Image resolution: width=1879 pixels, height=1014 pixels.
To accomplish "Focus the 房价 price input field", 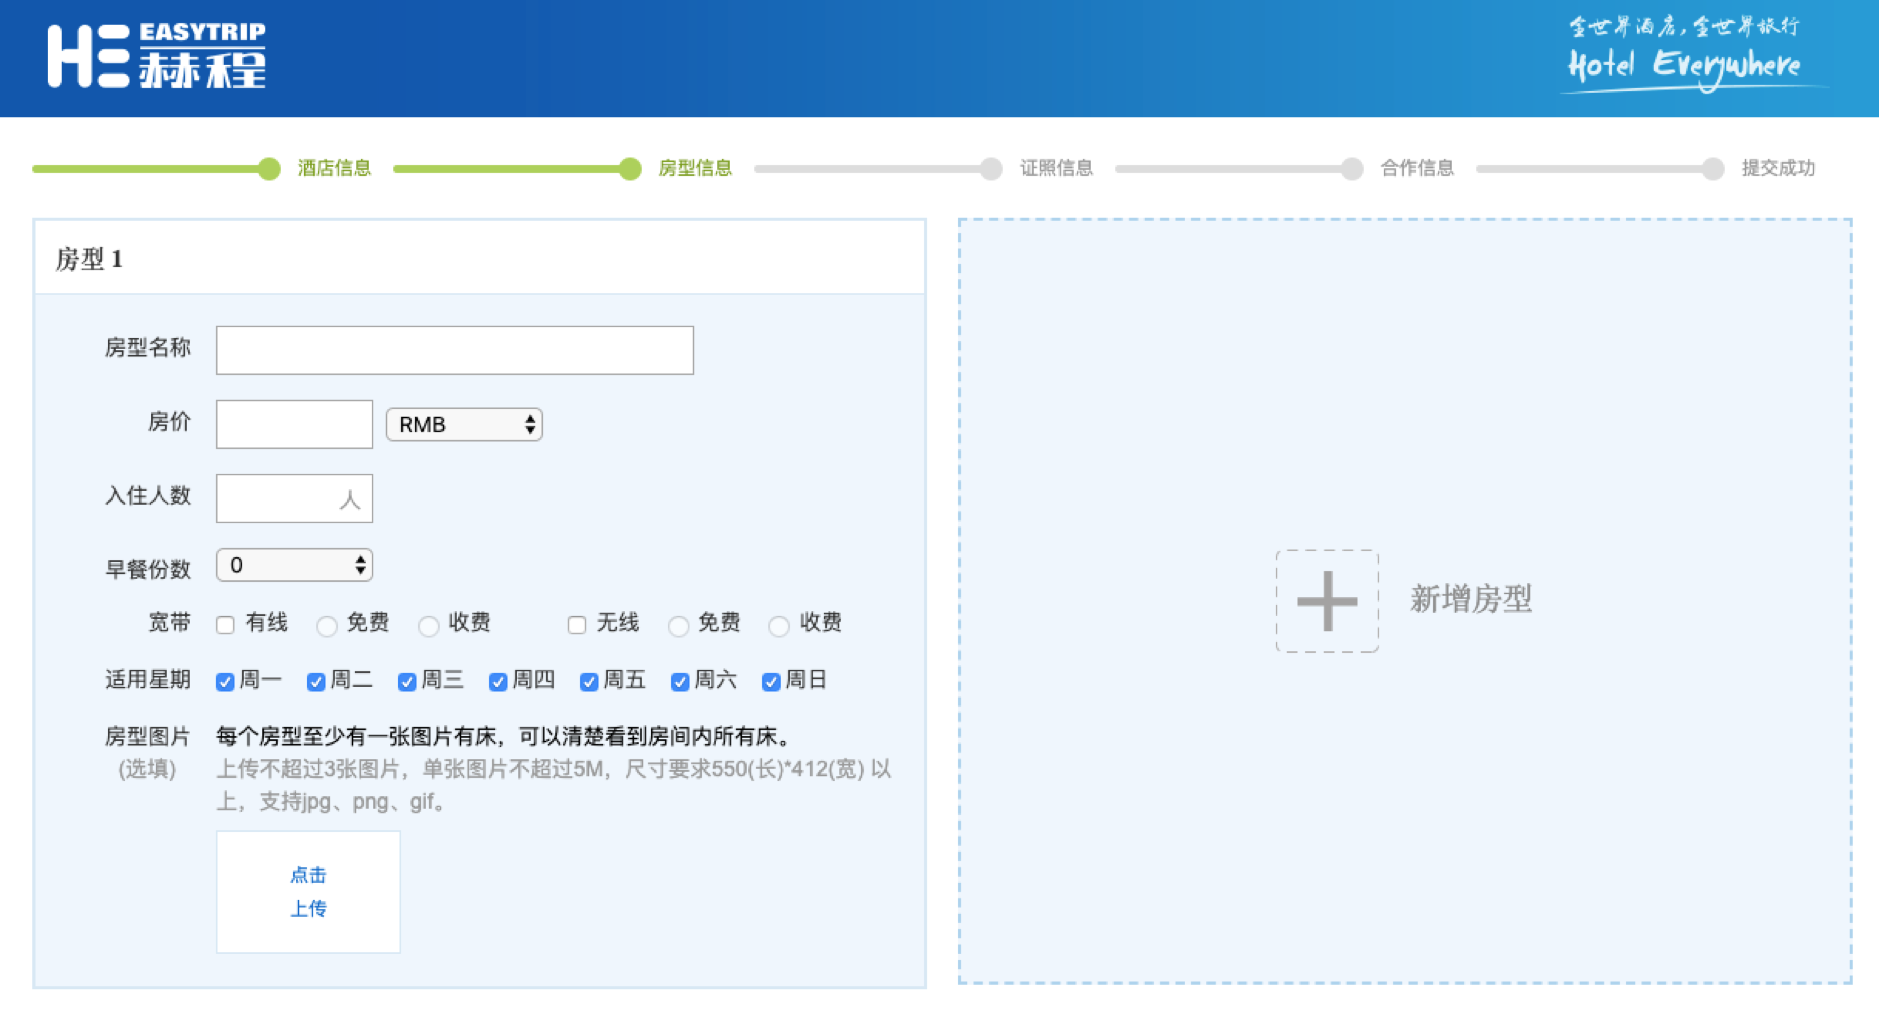I will 295,424.
